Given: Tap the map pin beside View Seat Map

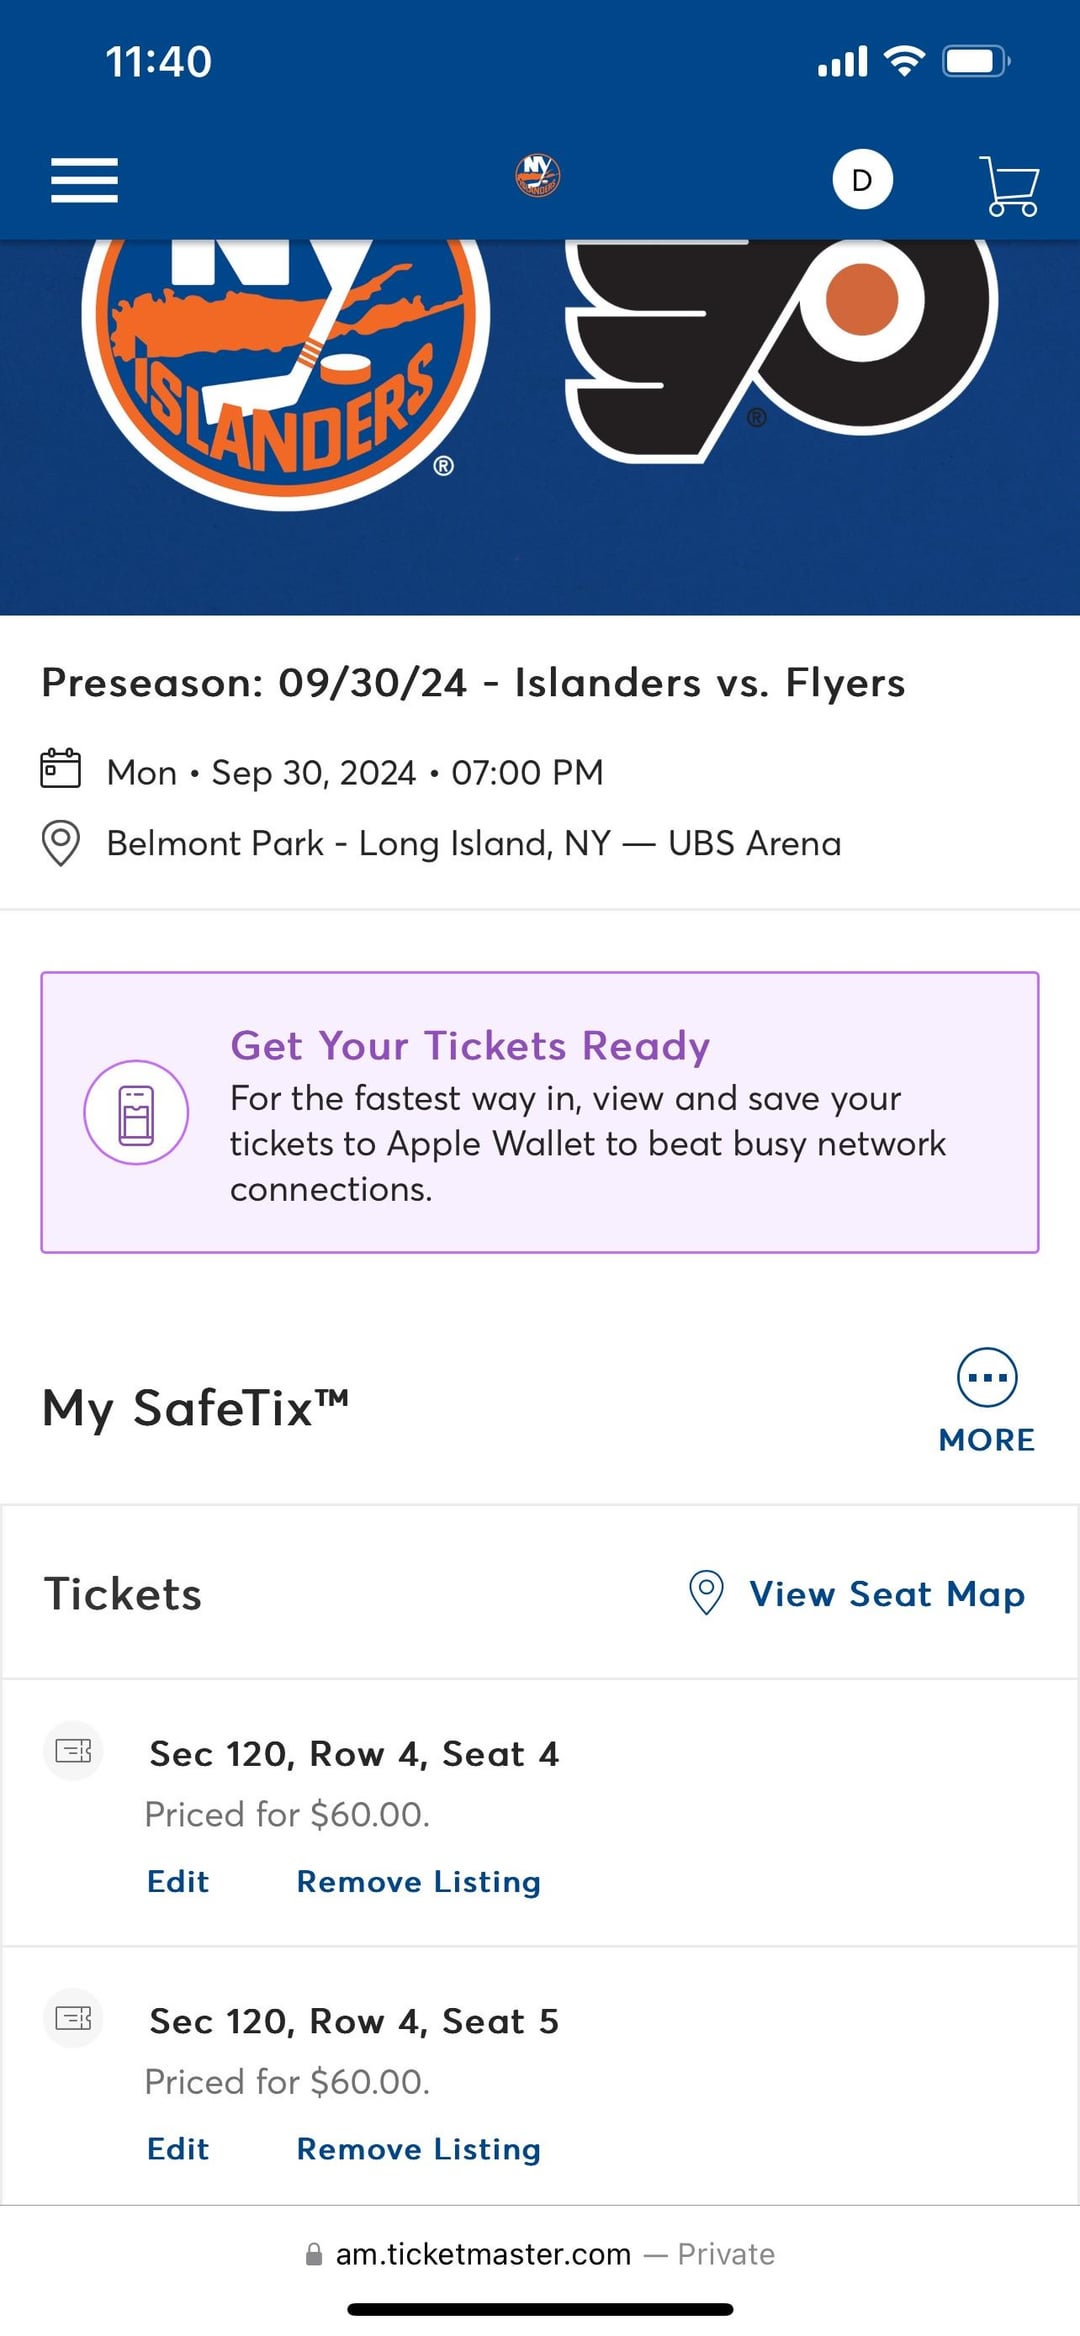Looking at the screenshot, I should [x=706, y=1592].
